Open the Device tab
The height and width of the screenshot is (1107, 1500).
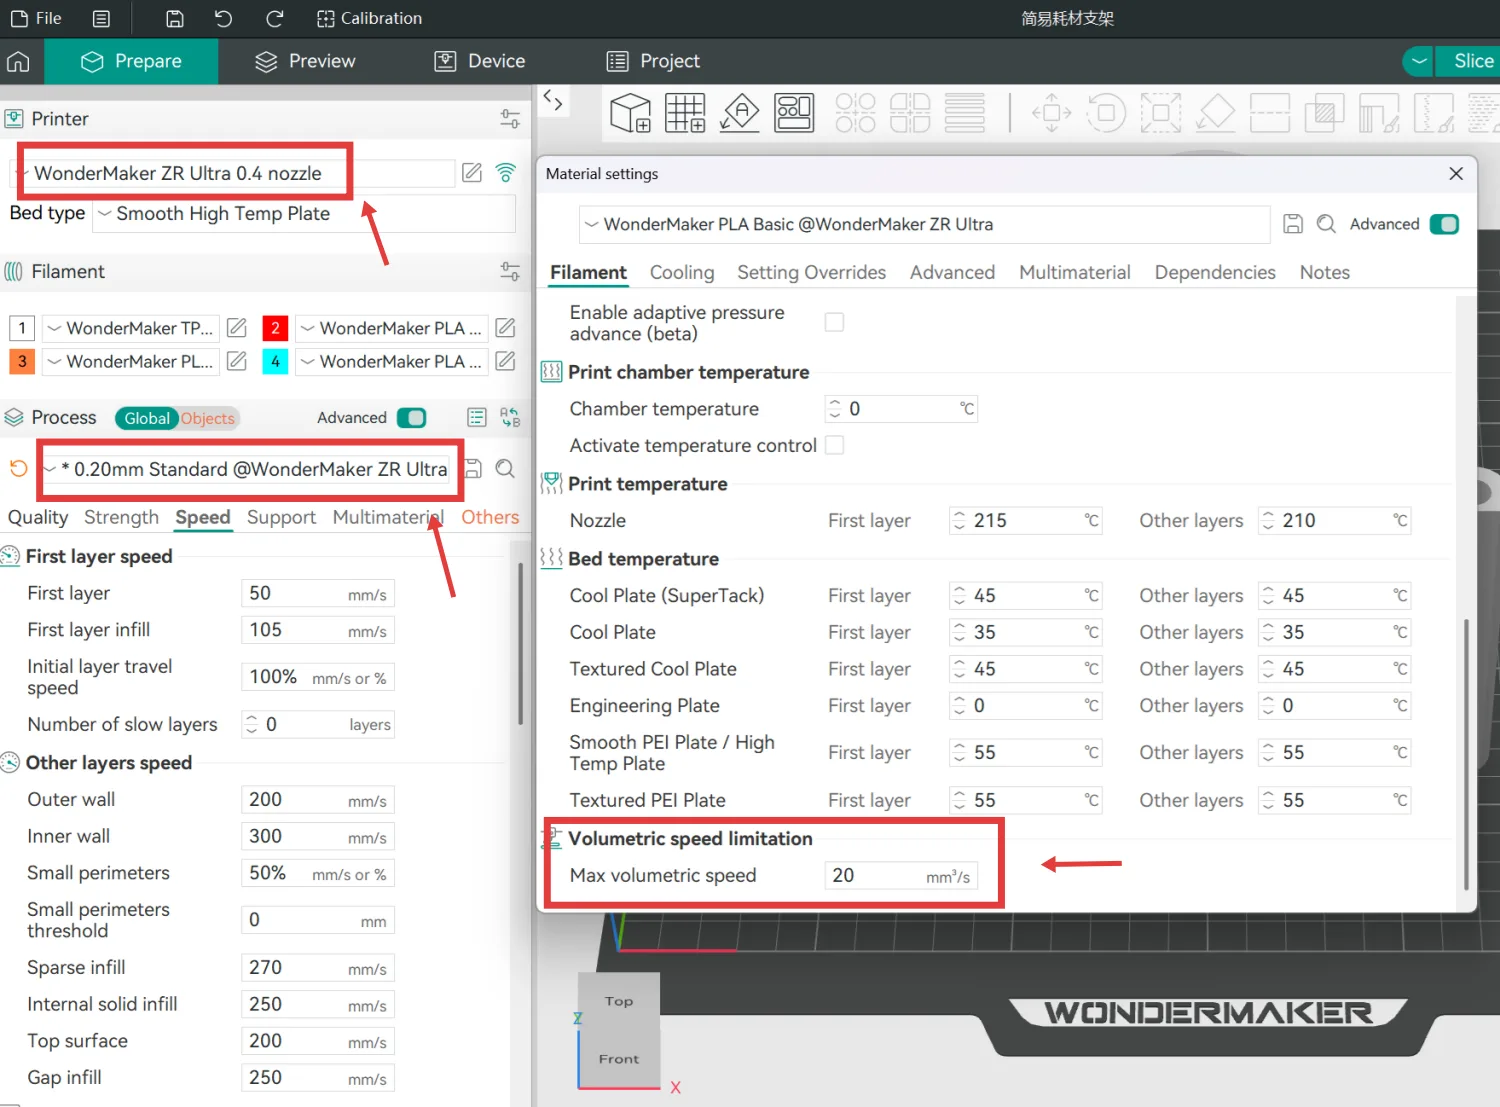click(x=480, y=61)
